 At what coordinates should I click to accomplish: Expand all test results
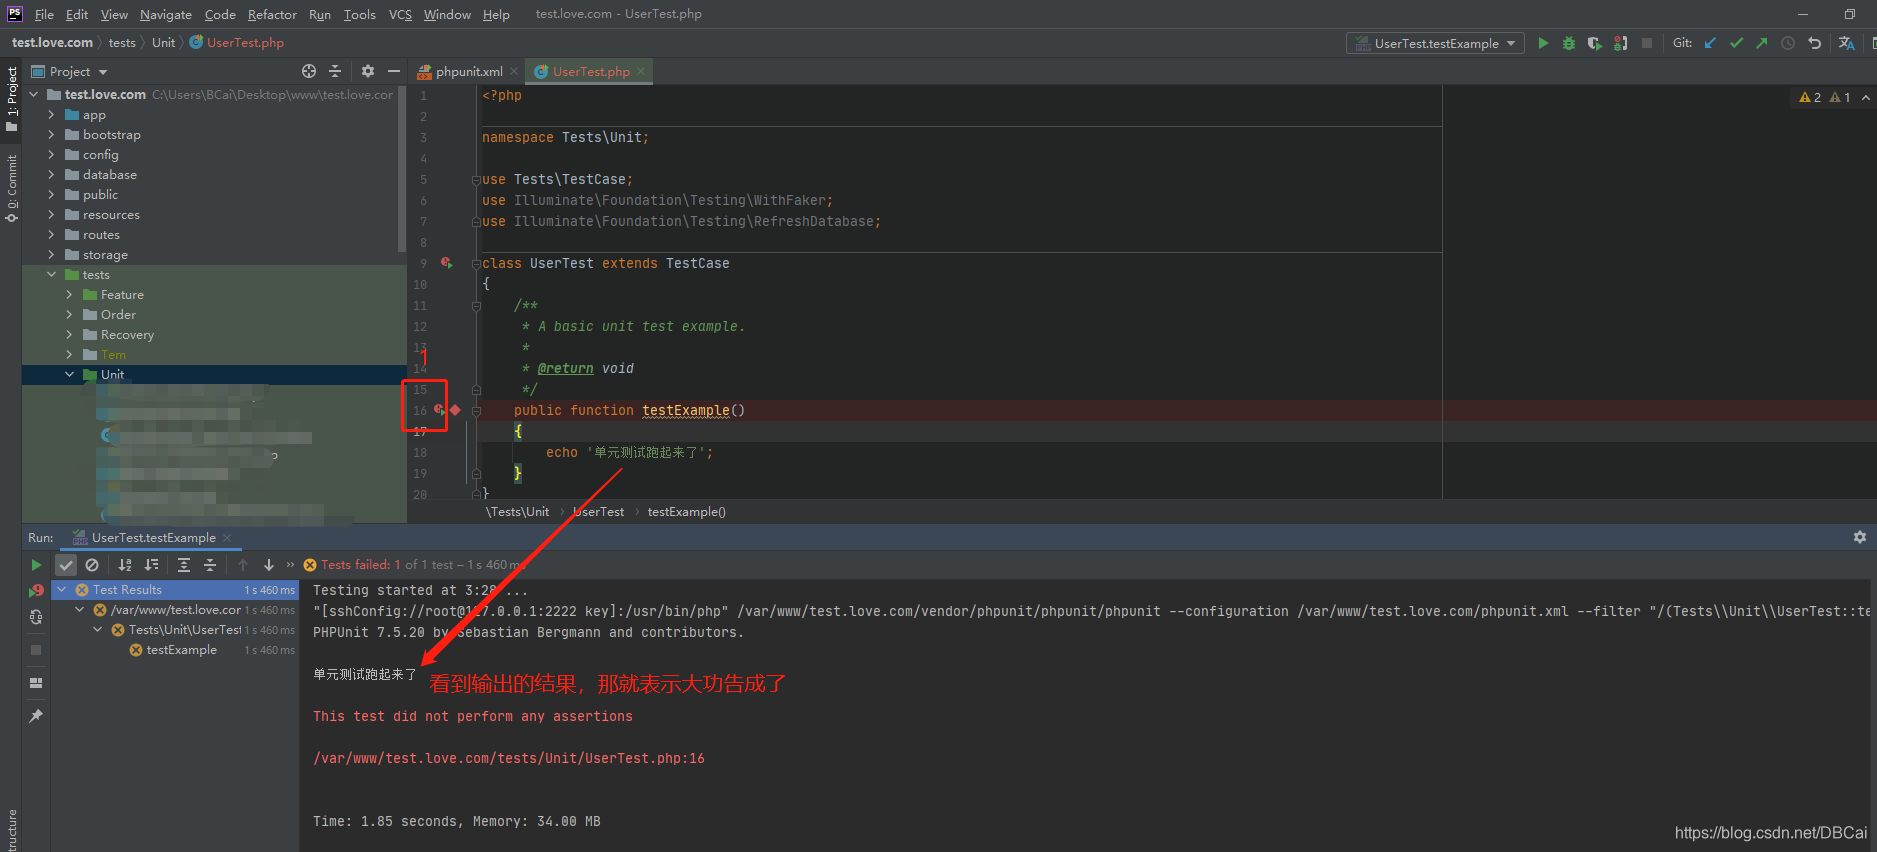point(184,565)
